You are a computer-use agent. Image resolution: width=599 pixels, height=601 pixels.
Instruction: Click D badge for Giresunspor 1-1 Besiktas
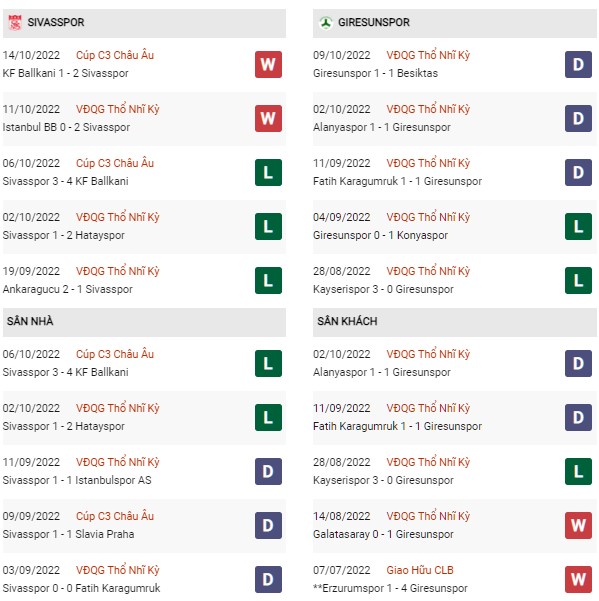578,64
